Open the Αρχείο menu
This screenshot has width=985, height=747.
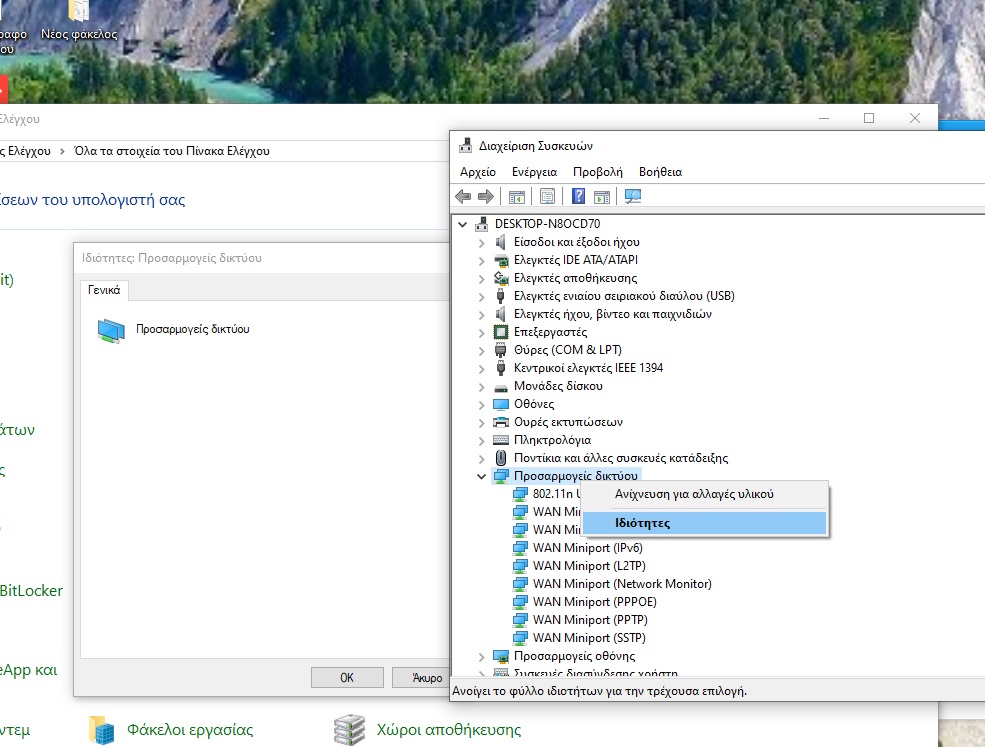point(477,172)
